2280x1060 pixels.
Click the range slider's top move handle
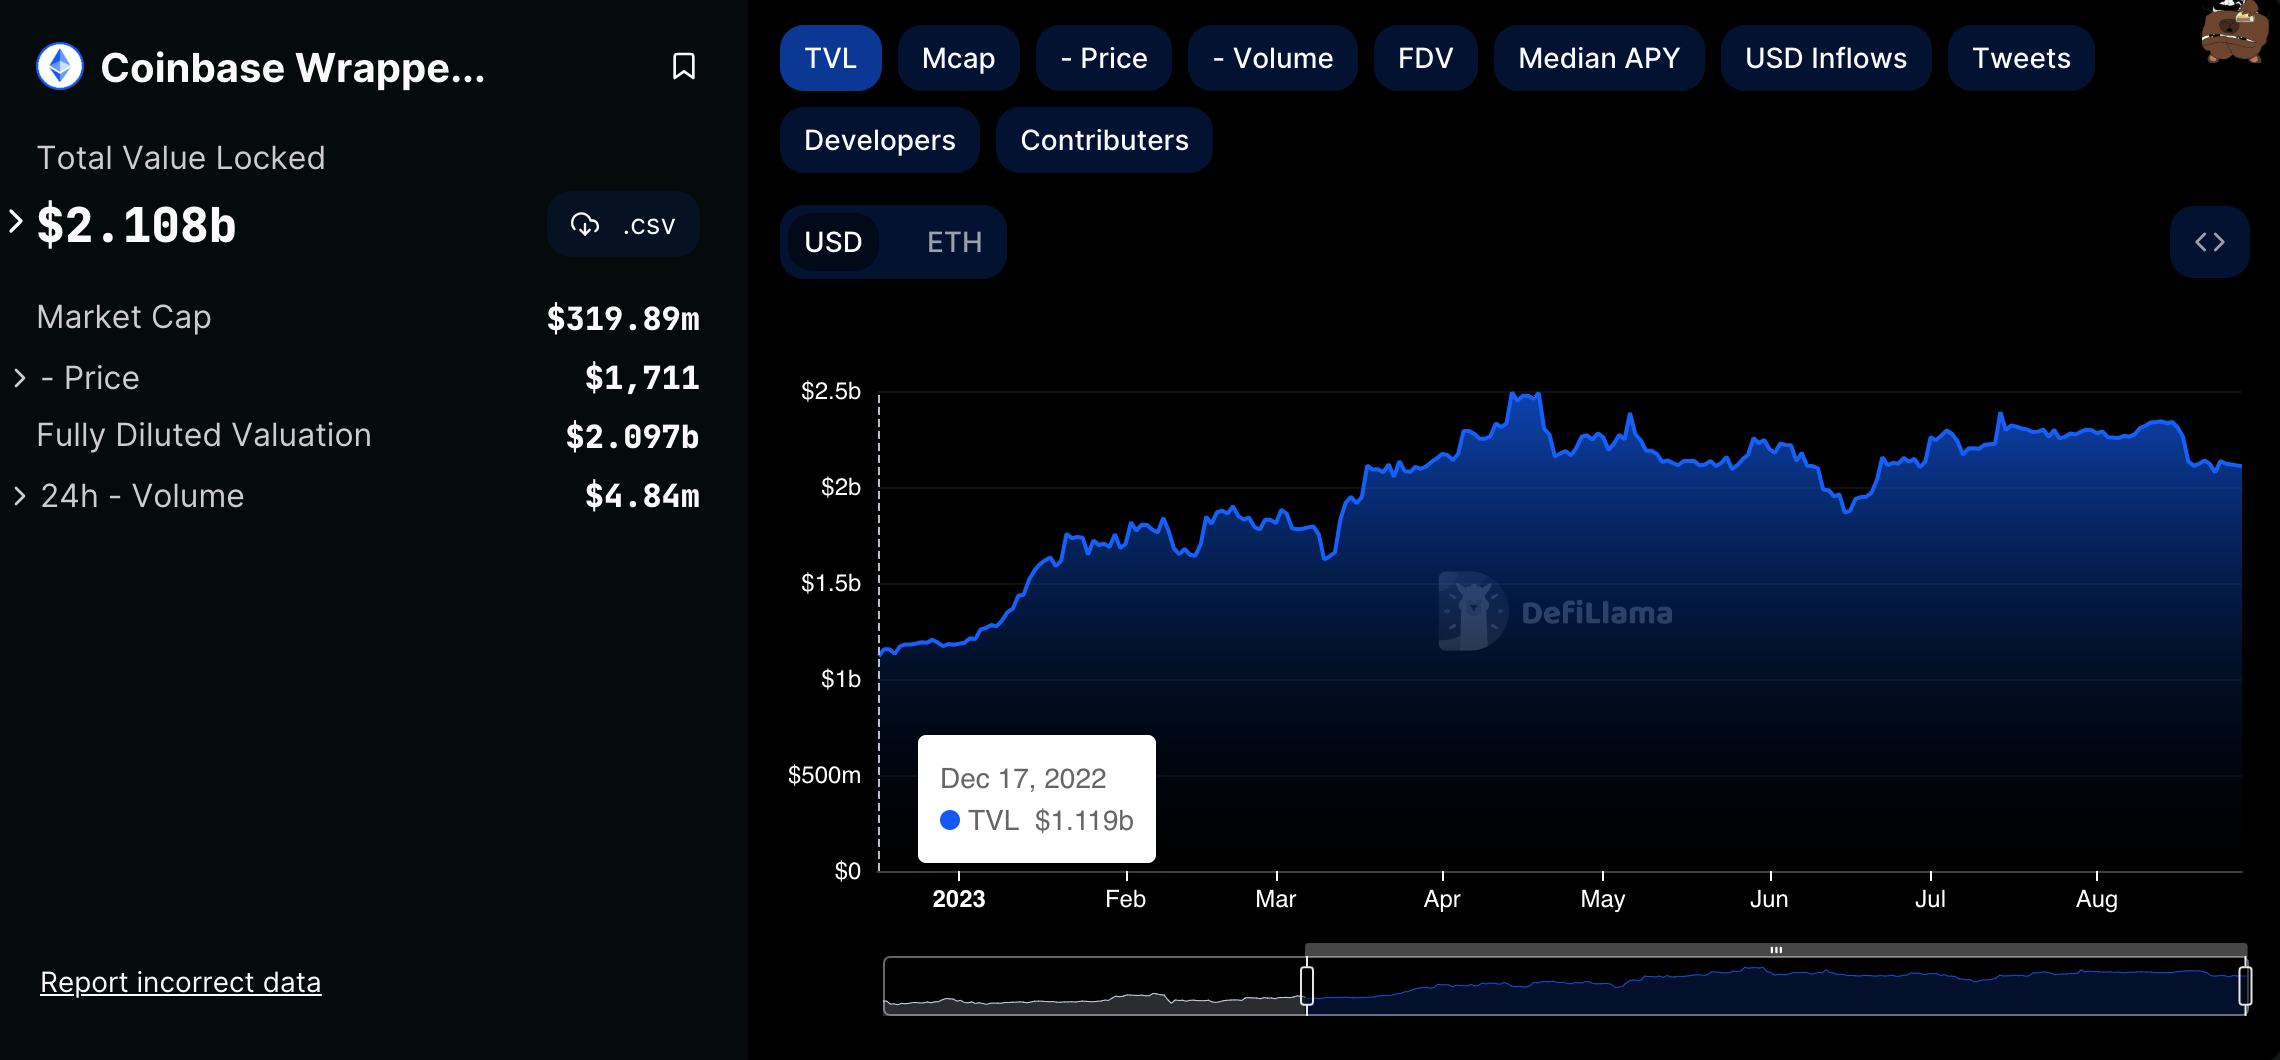[x=1776, y=950]
